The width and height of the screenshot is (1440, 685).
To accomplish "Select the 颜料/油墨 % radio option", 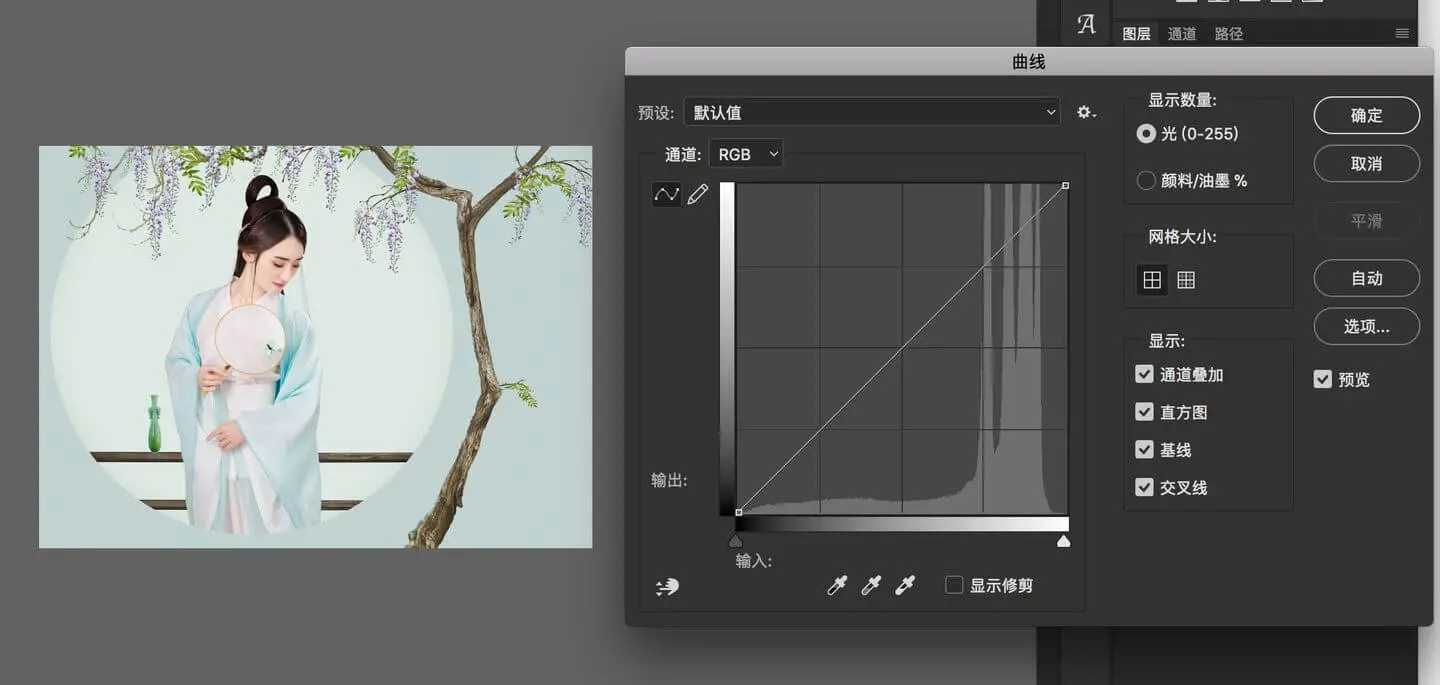I will [1146, 181].
